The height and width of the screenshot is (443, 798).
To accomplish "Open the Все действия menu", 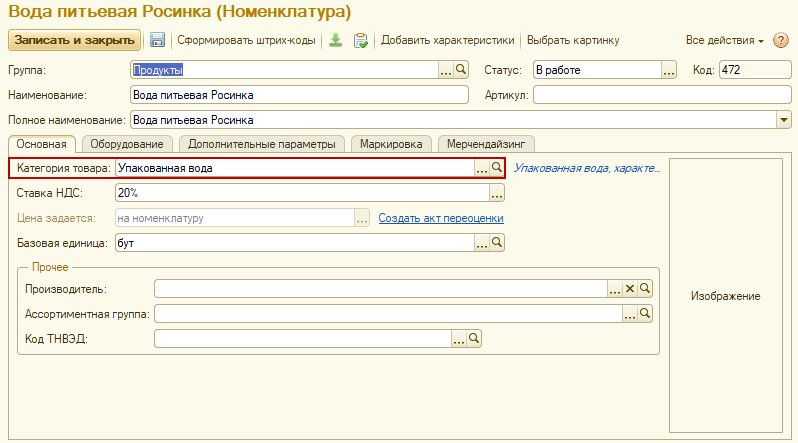I will click(x=724, y=40).
